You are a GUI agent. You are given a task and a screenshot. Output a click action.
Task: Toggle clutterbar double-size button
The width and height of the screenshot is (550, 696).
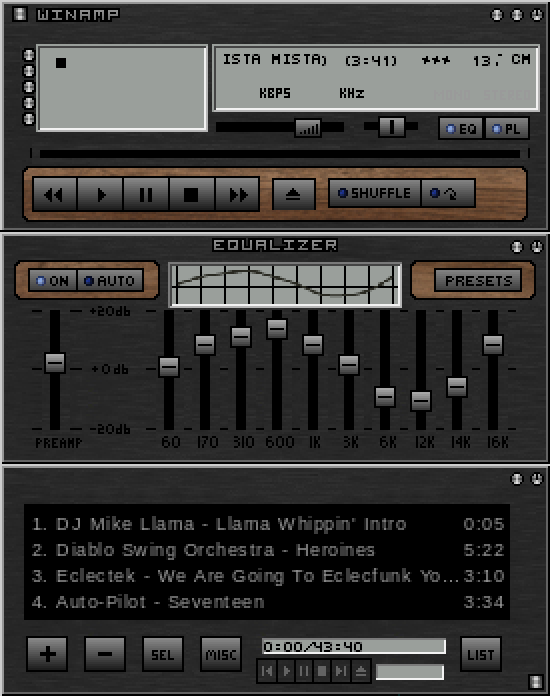pos(29,103)
